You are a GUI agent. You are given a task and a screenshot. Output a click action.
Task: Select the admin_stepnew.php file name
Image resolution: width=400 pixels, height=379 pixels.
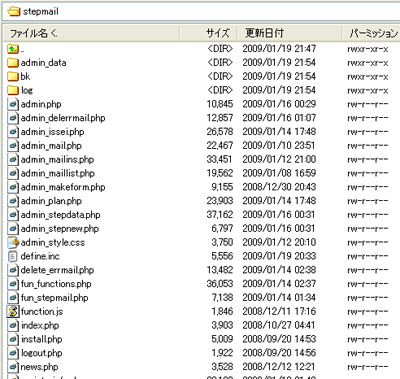60,229
